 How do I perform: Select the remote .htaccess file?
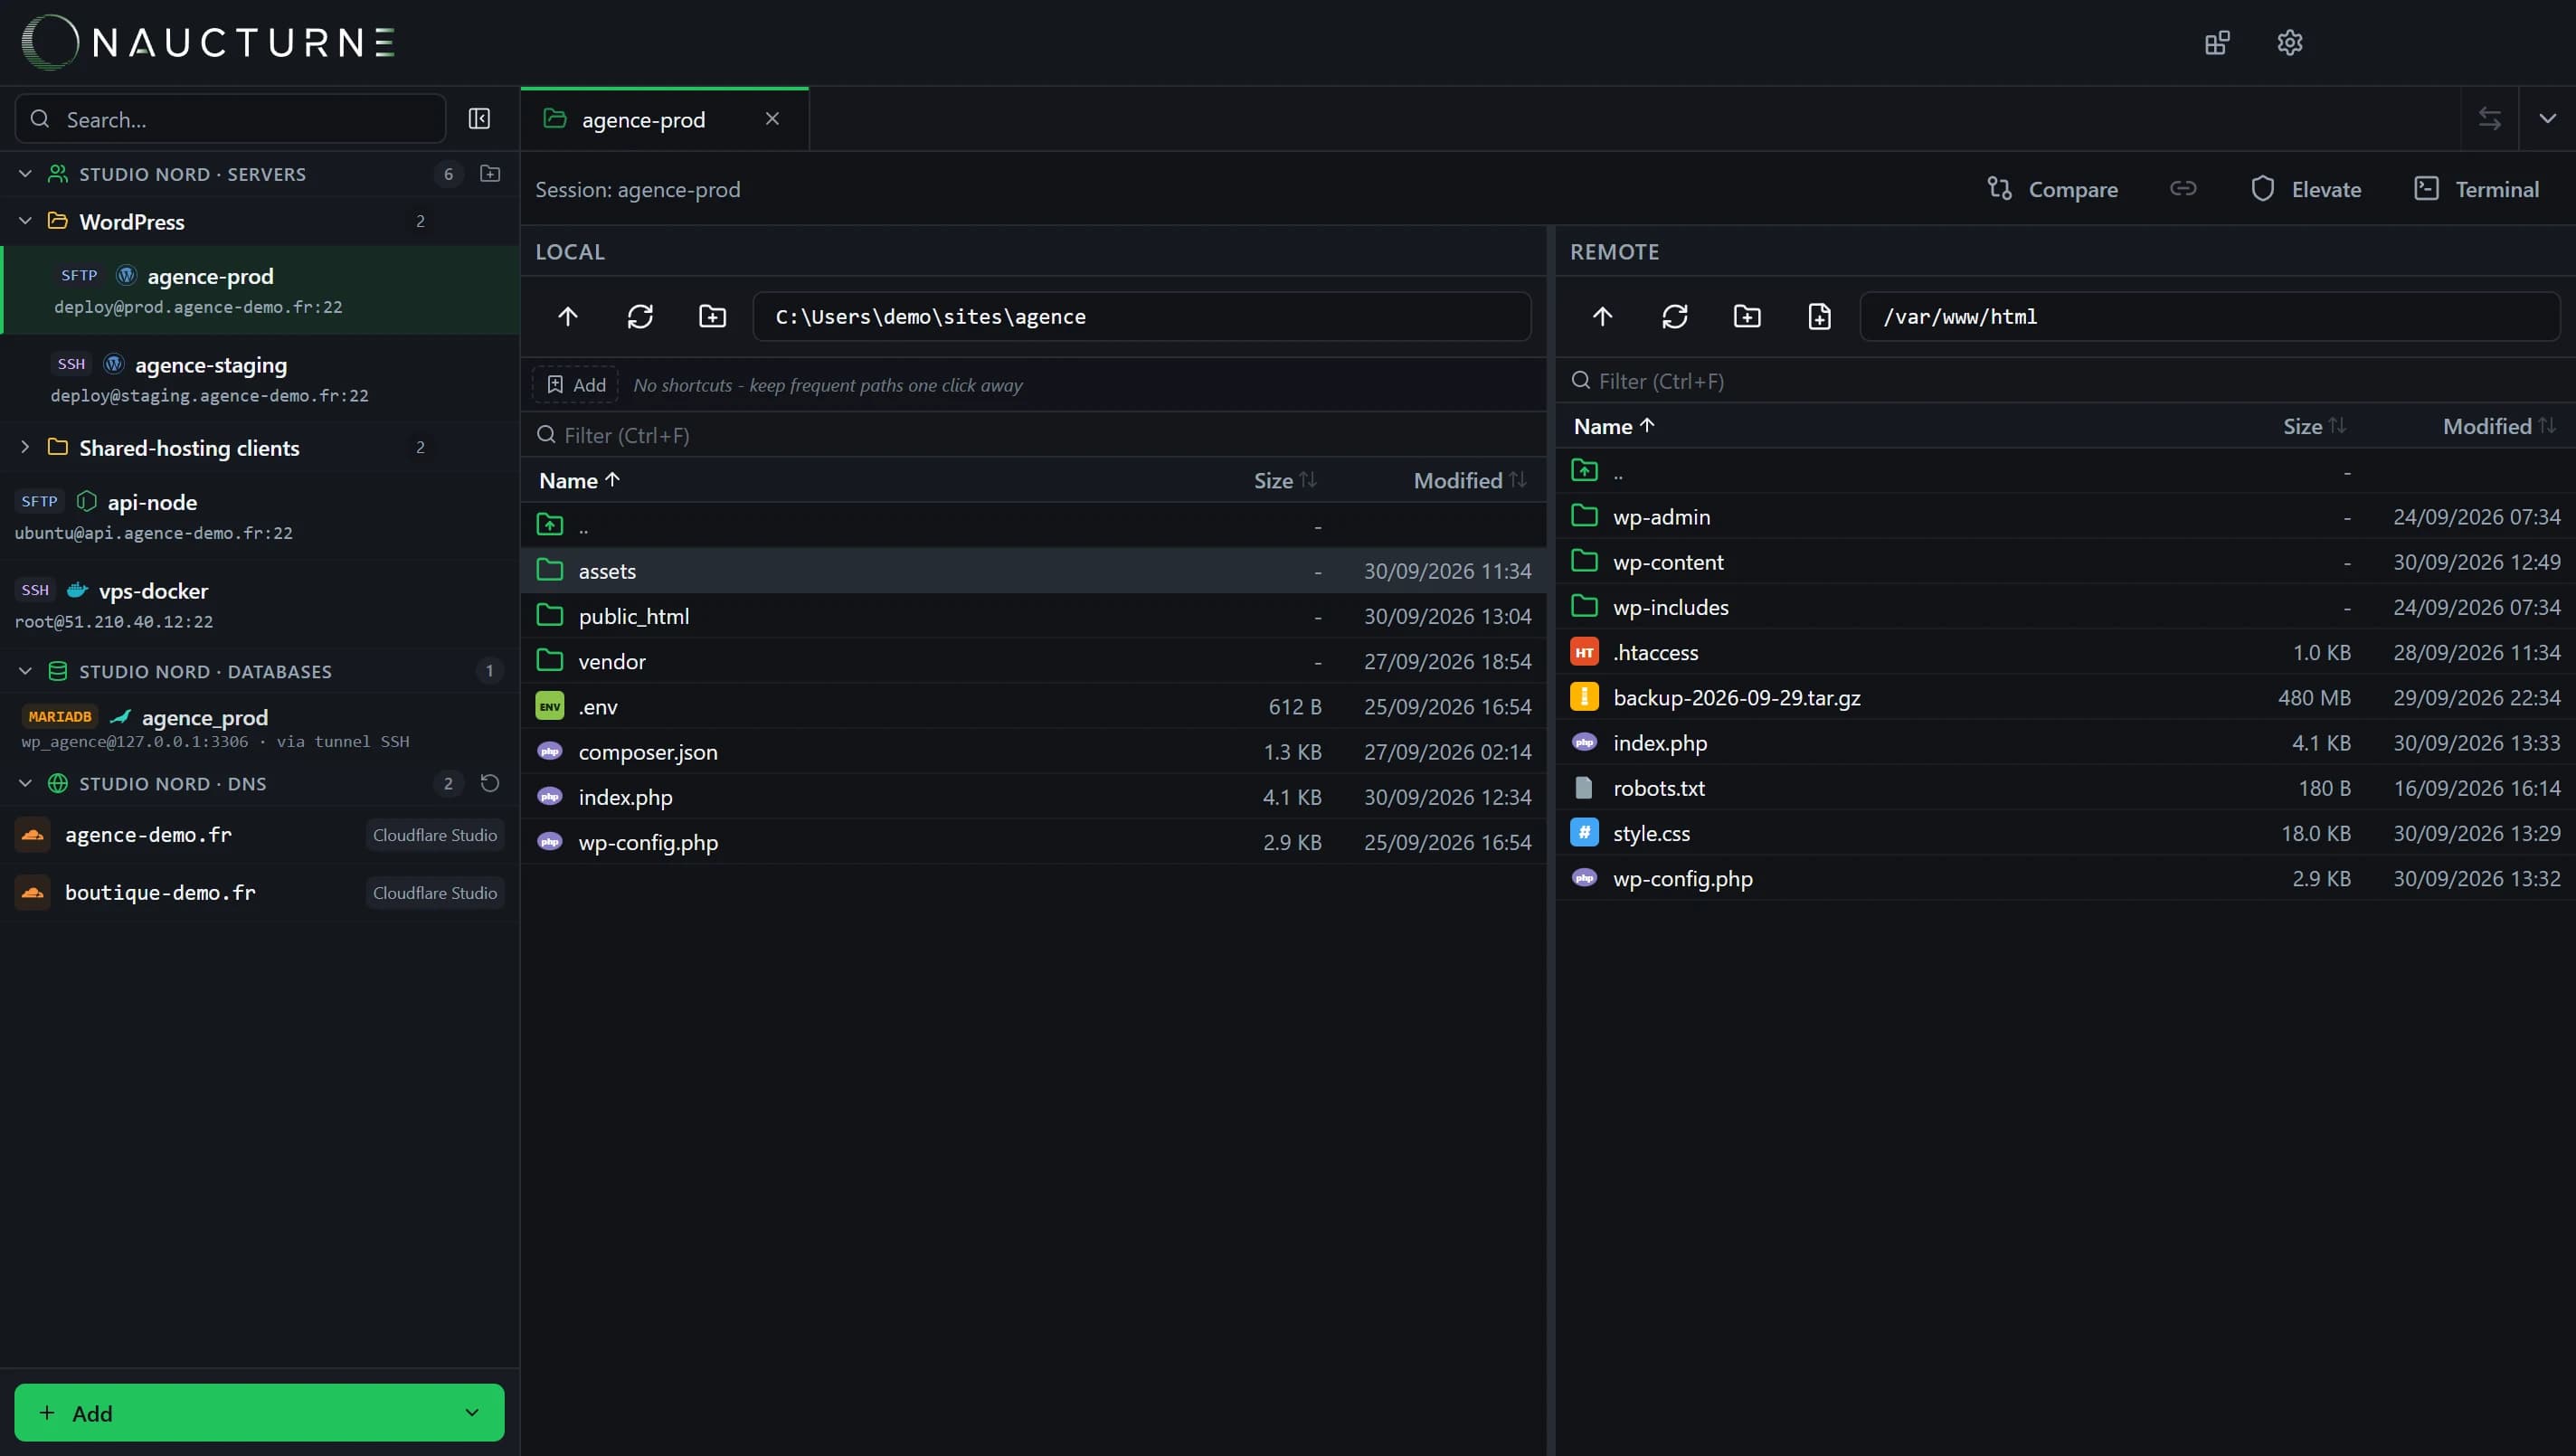[2065, 652]
